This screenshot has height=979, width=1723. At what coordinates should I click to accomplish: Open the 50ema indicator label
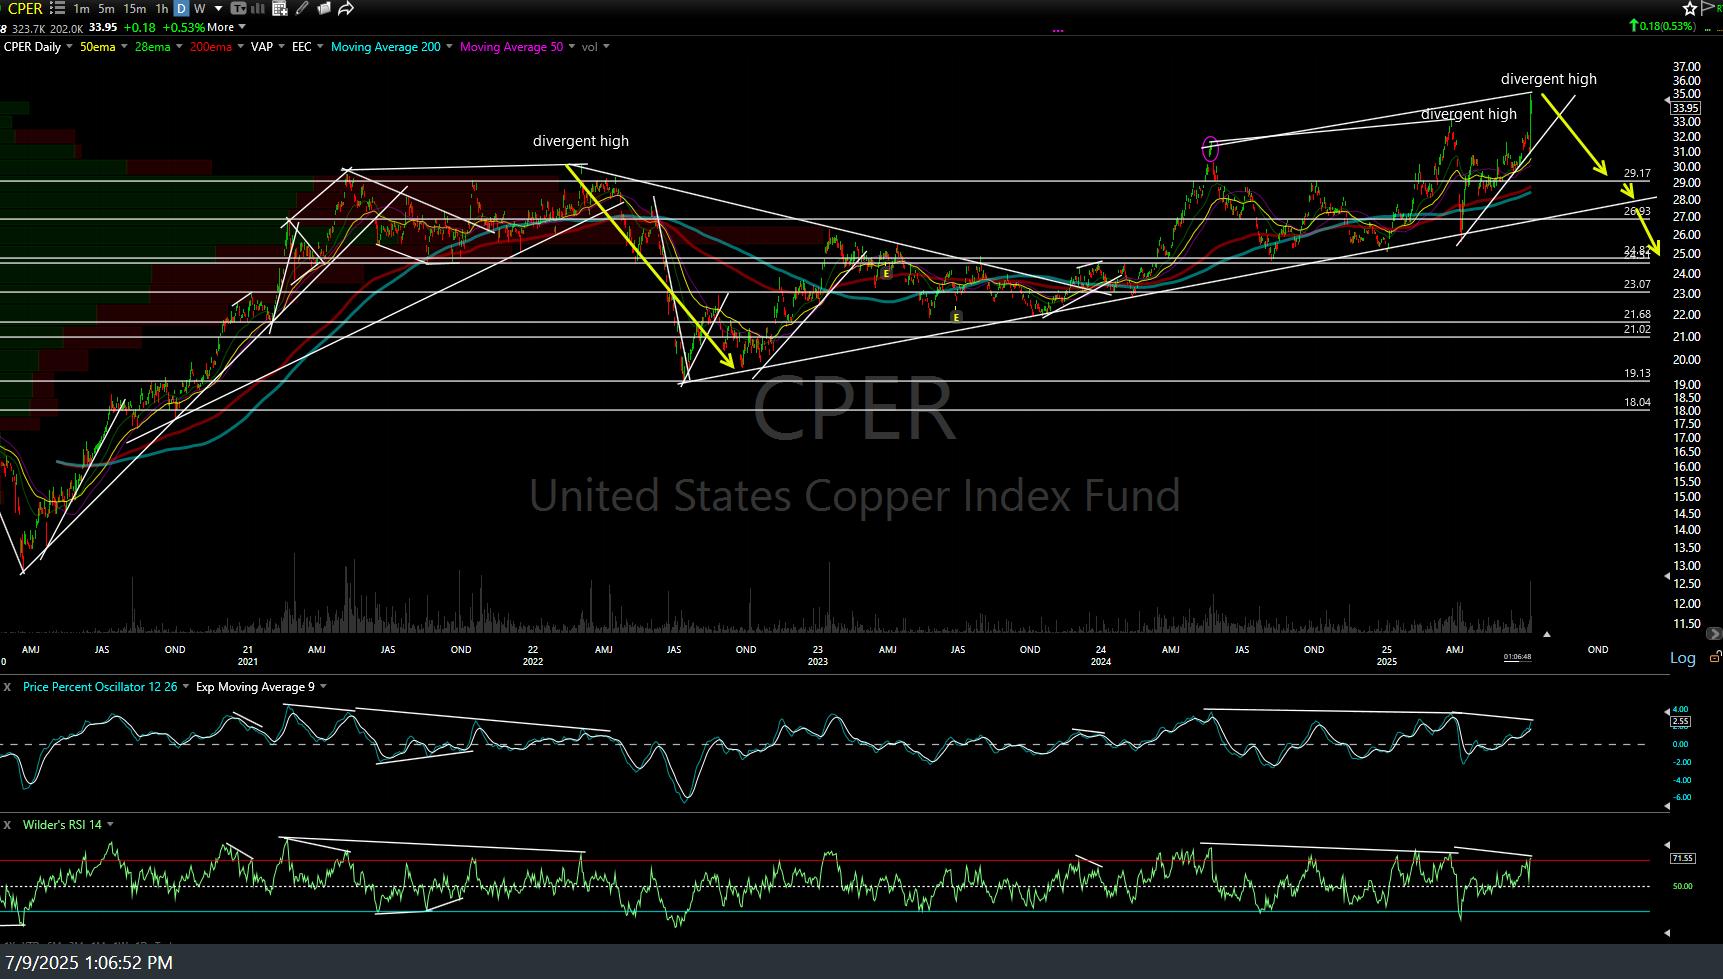pos(97,47)
